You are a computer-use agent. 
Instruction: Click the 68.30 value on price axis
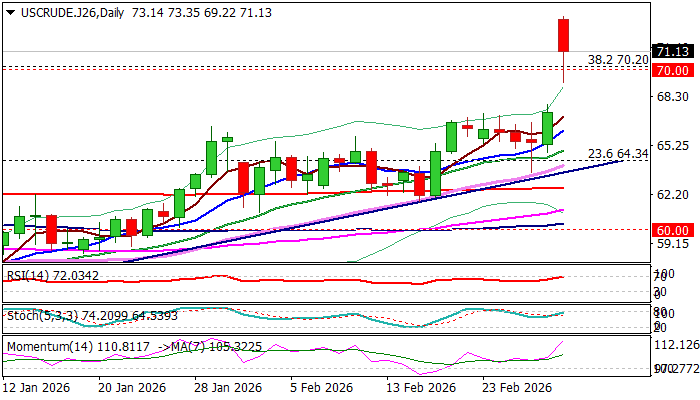(x=668, y=96)
